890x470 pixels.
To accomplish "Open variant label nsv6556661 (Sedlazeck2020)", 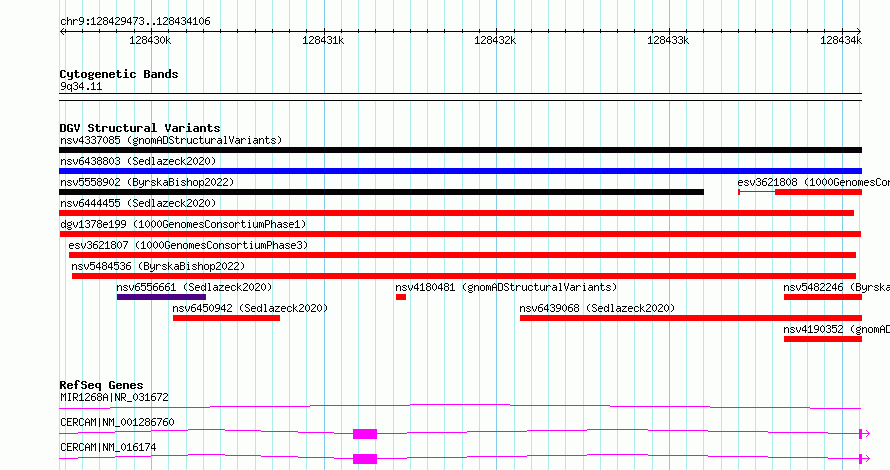I will (x=194, y=287).
